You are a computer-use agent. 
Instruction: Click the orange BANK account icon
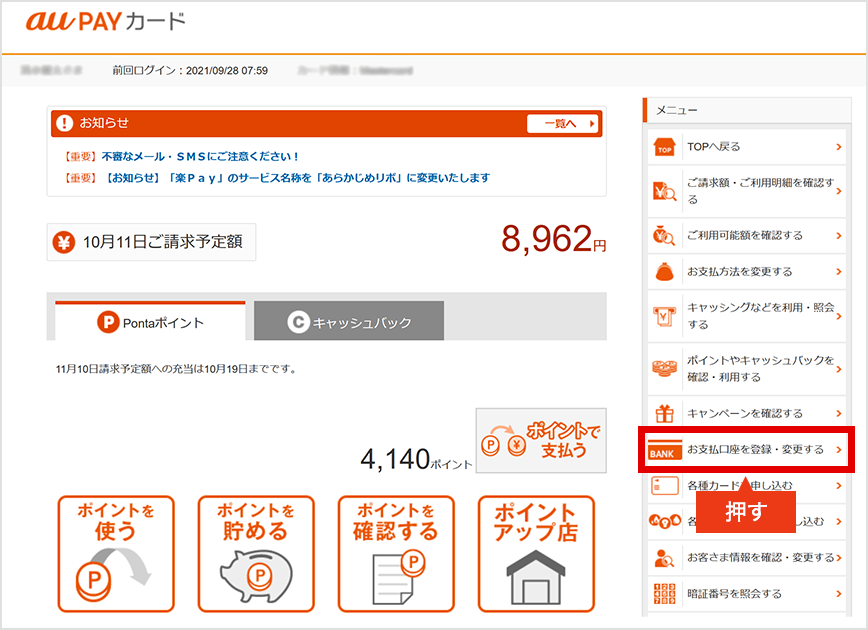[664, 450]
